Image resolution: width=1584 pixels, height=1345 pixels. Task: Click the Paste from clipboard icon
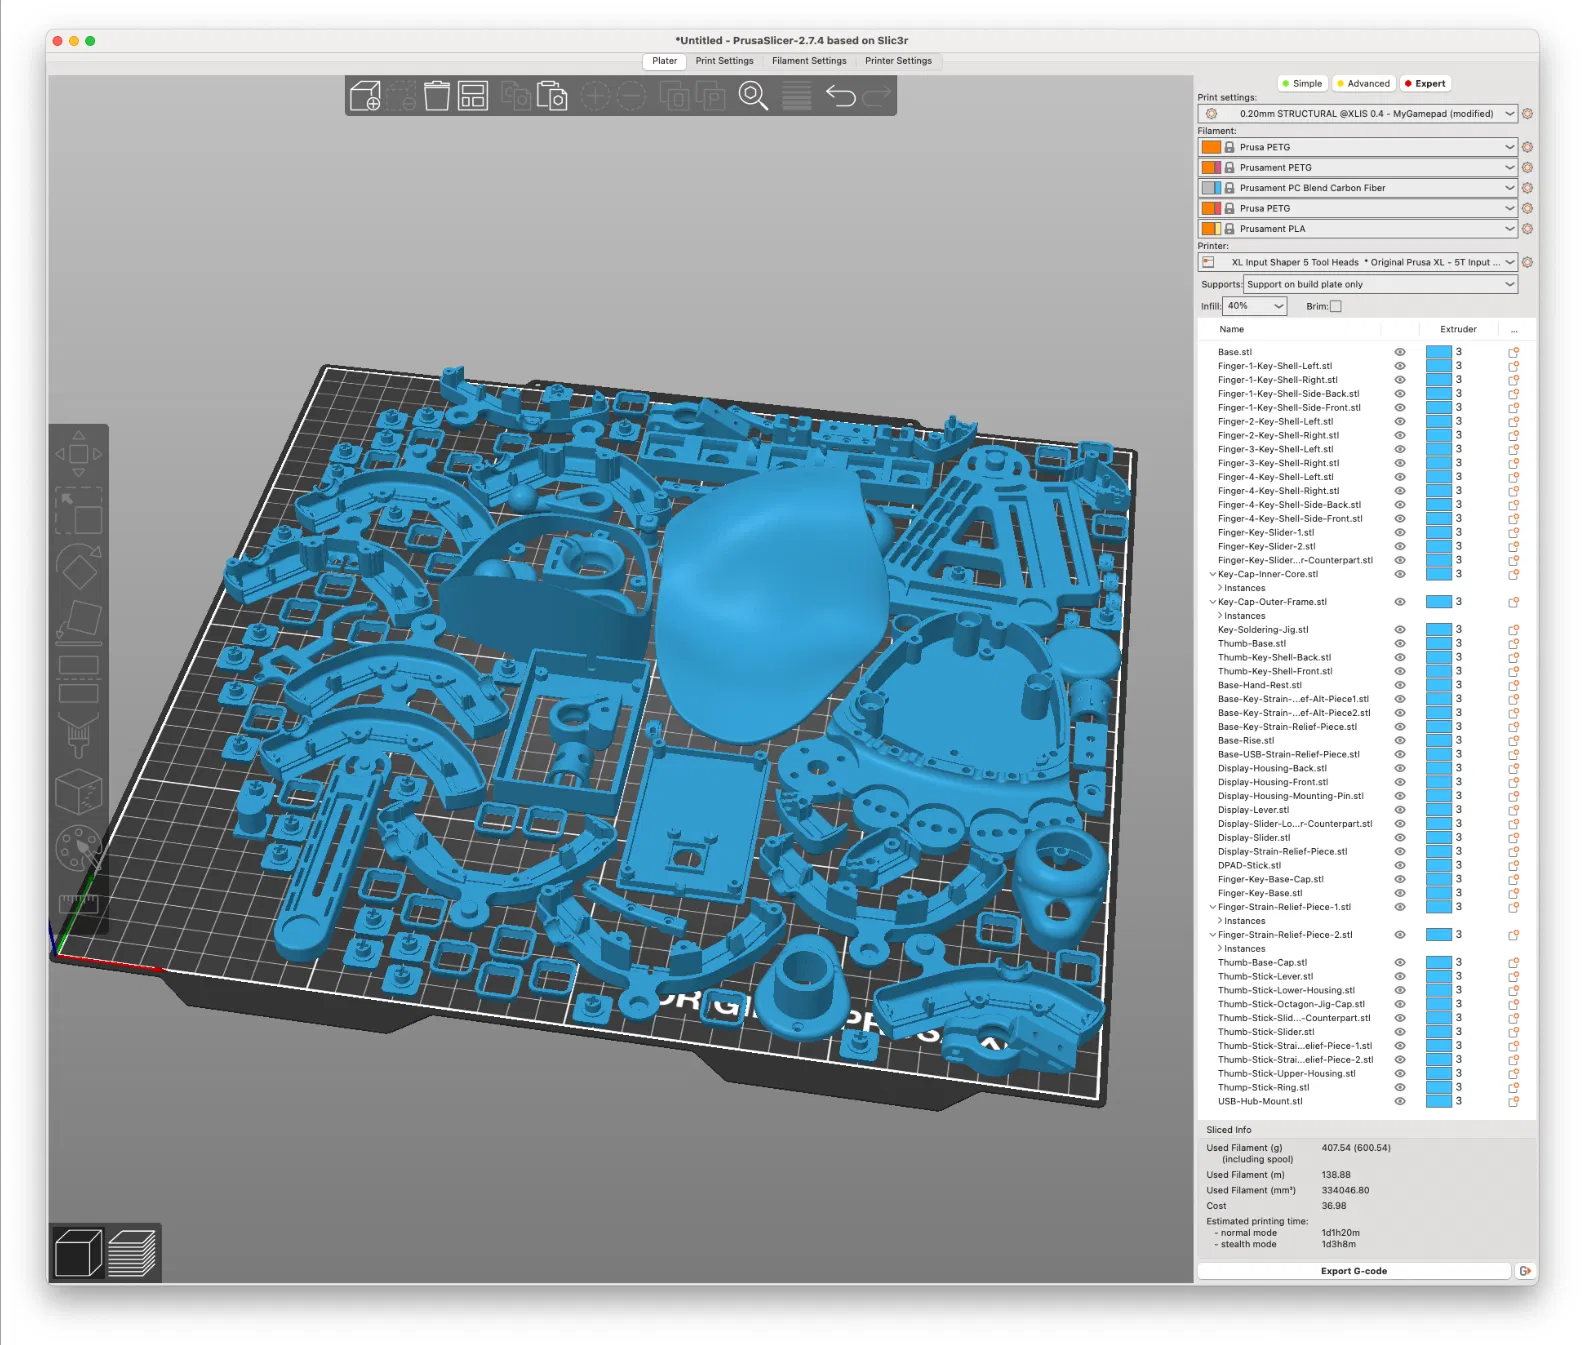point(552,96)
